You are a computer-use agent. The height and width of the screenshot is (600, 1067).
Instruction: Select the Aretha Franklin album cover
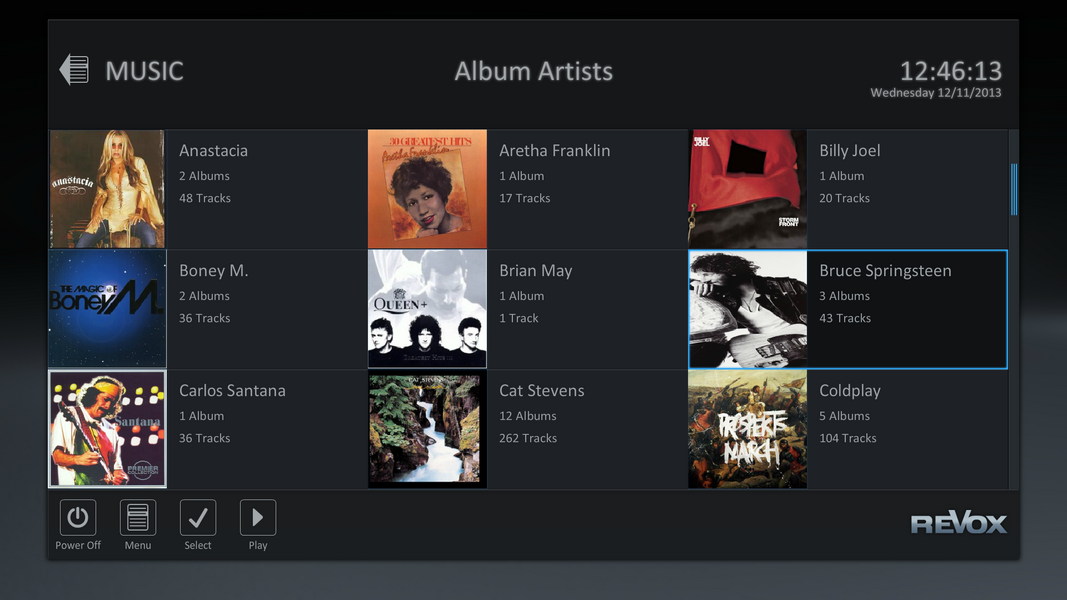[427, 189]
